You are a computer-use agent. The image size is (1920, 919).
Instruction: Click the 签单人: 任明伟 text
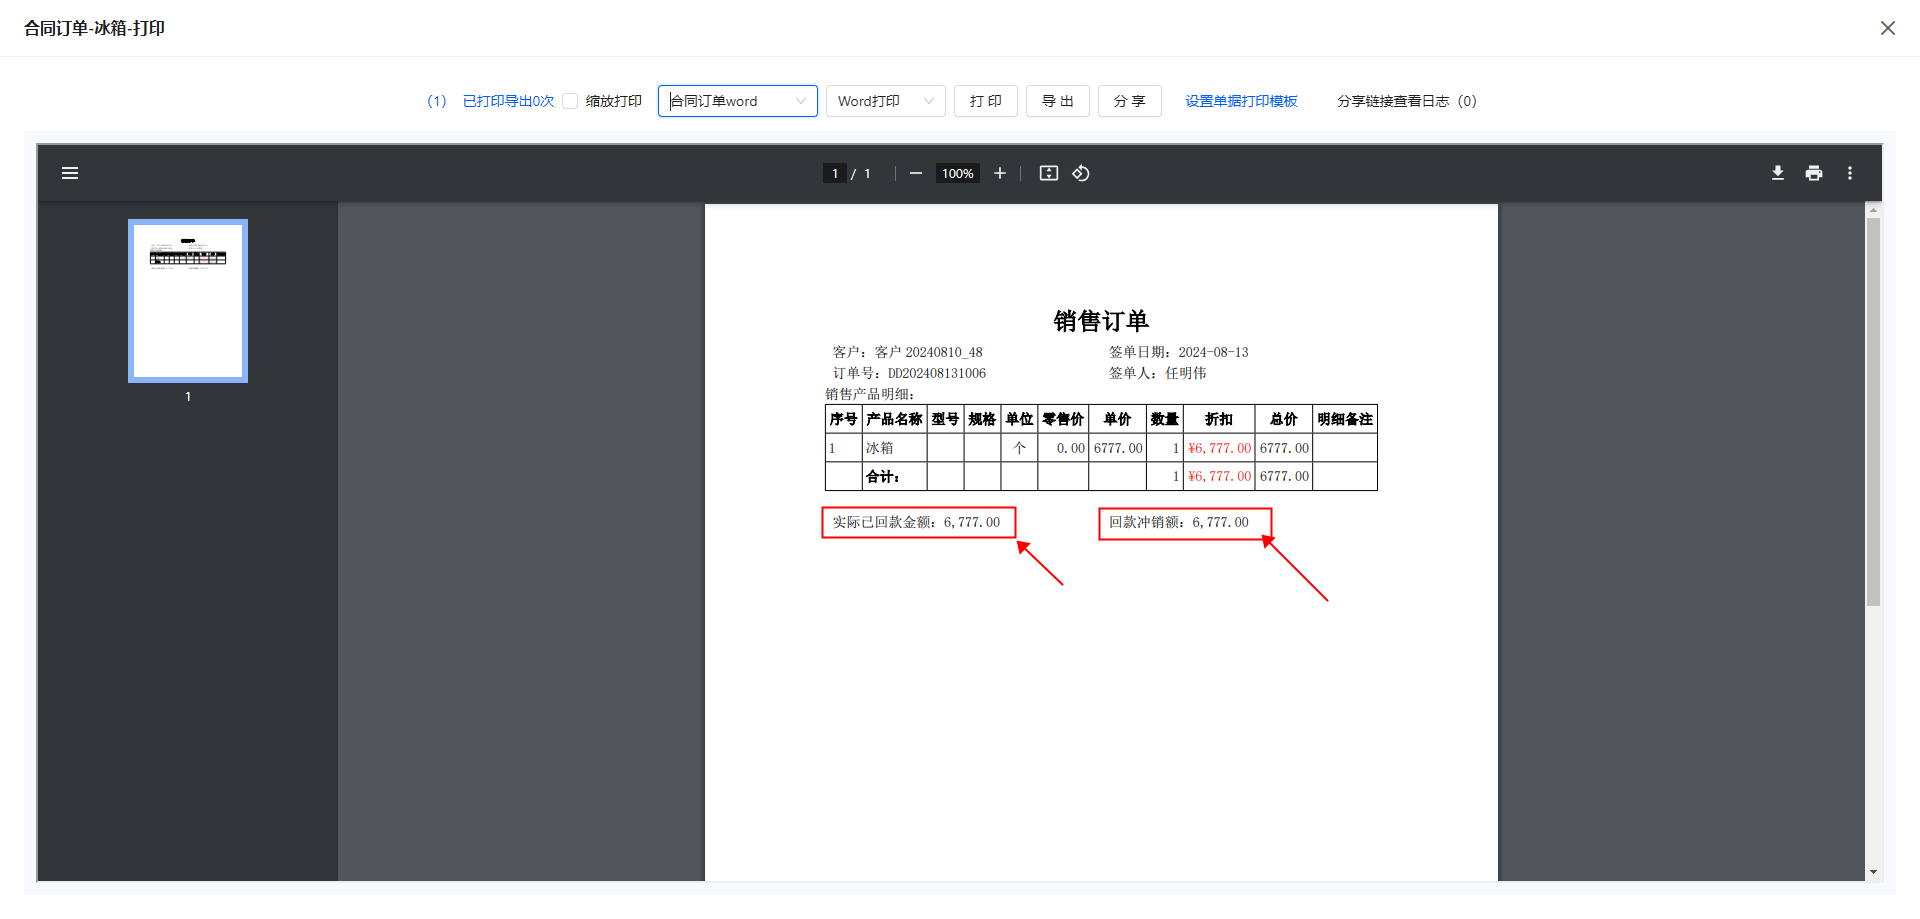tap(1157, 373)
